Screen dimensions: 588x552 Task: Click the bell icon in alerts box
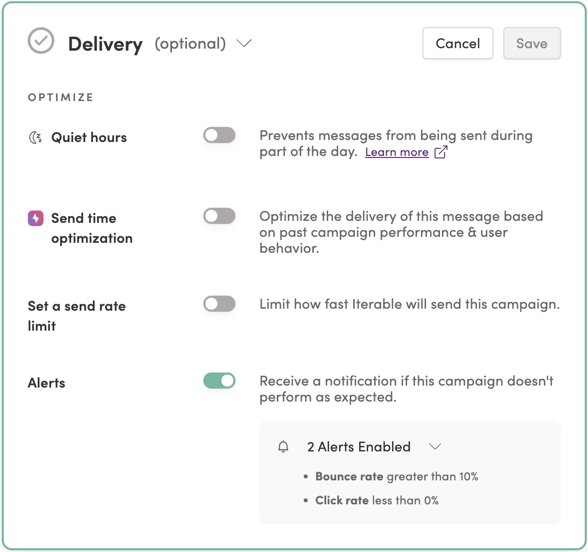[284, 447]
